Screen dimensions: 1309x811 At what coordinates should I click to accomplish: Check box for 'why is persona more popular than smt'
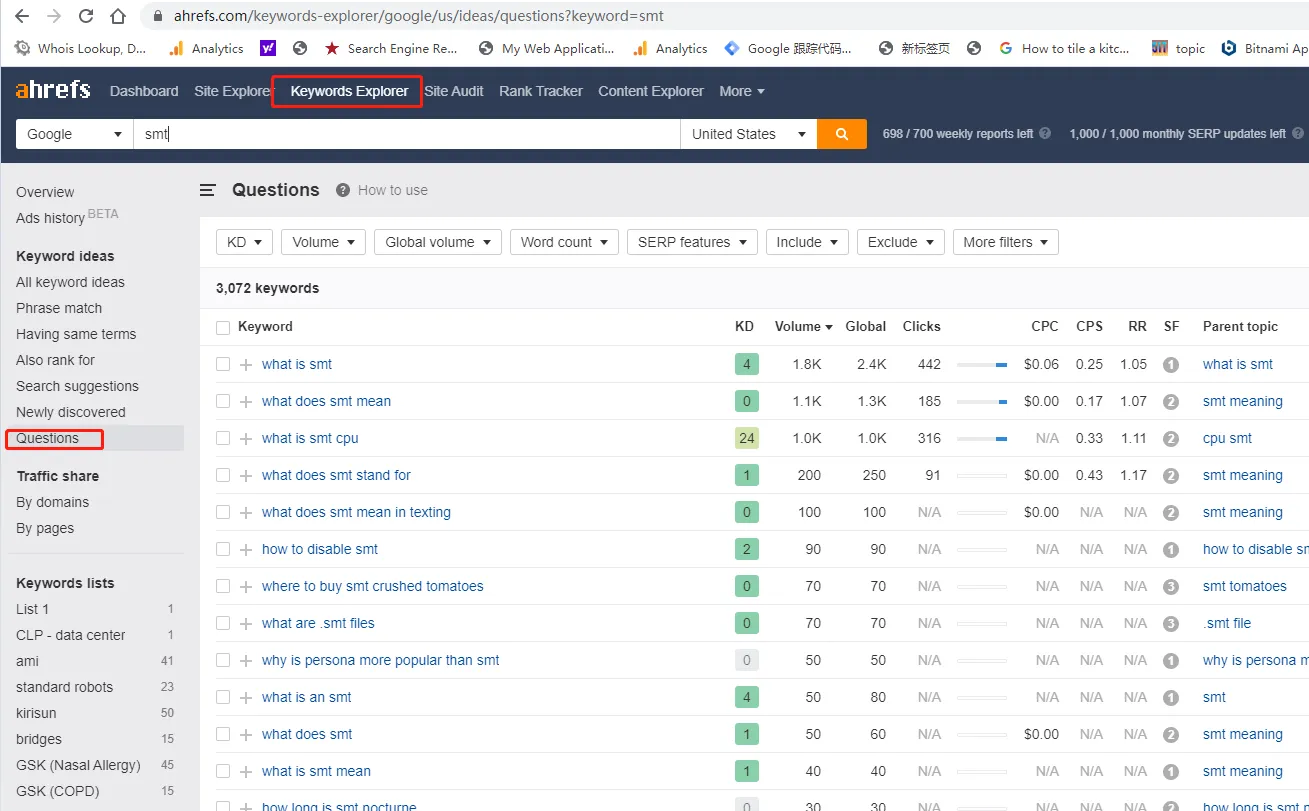tap(223, 660)
